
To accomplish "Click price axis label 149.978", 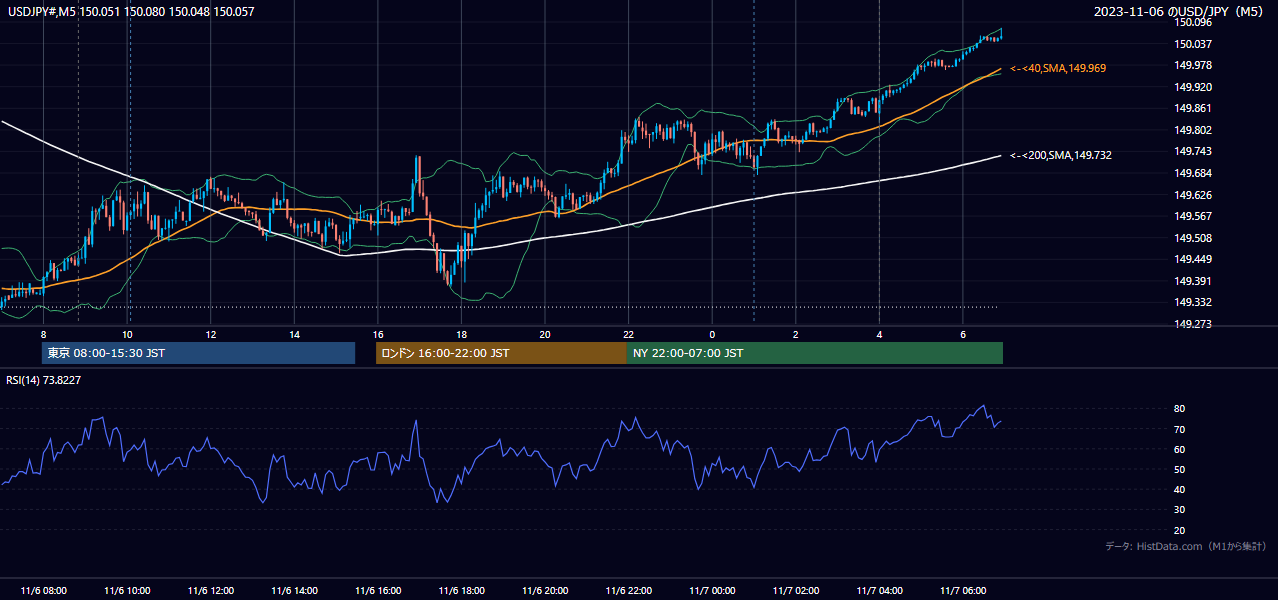I will coord(1193,66).
